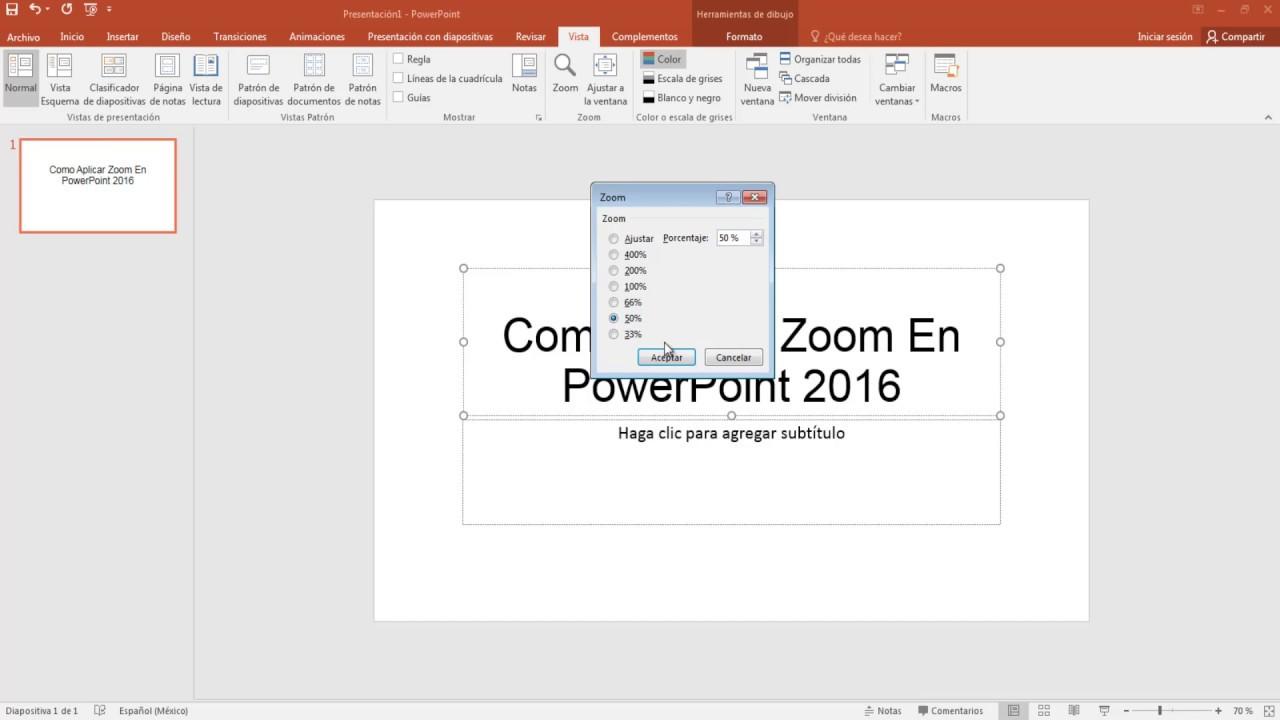Switch to Vista Esquema outline view
The width and height of the screenshot is (1280, 720).
(60, 79)
